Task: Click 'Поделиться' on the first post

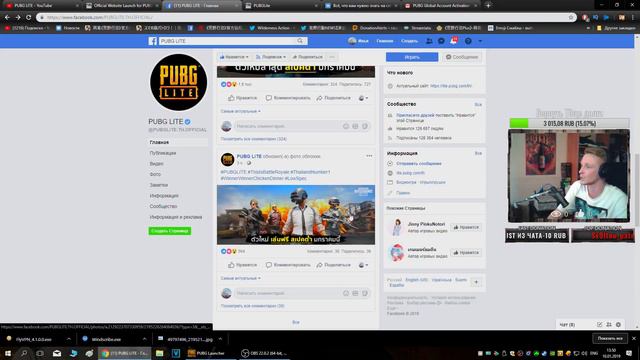Action: (333, 98)
